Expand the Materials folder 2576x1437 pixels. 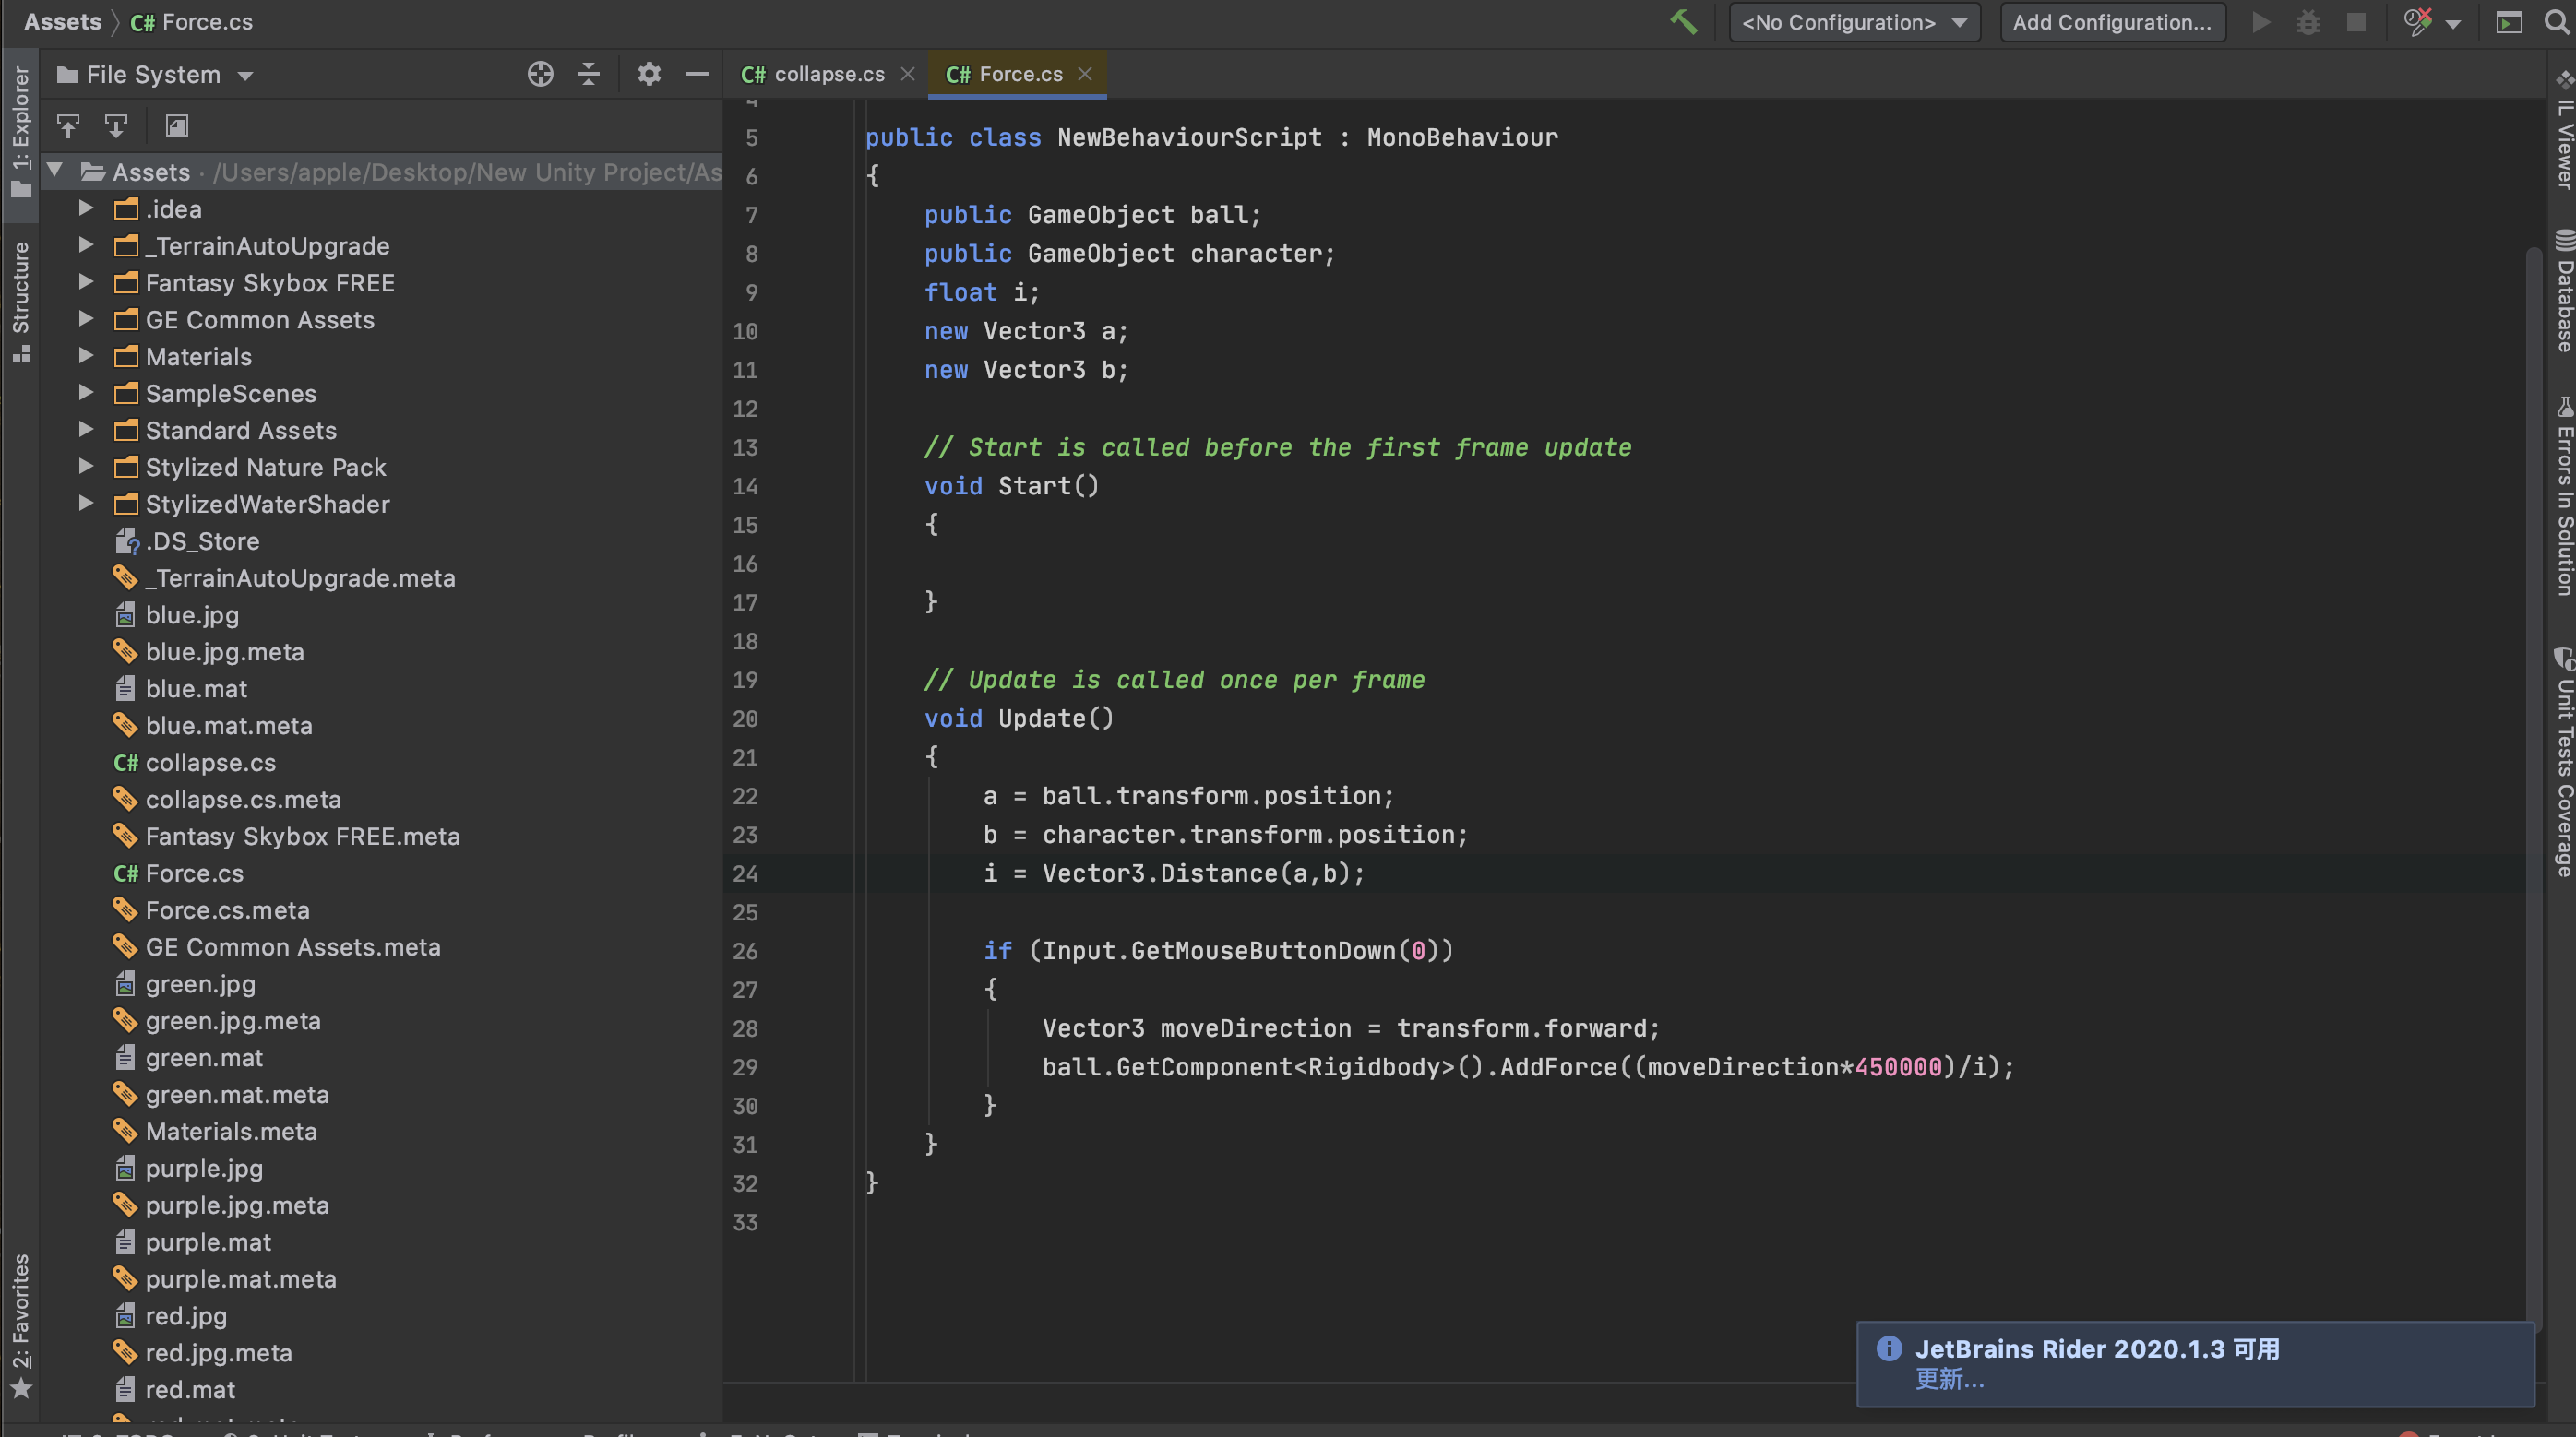(x=86, y=356)
